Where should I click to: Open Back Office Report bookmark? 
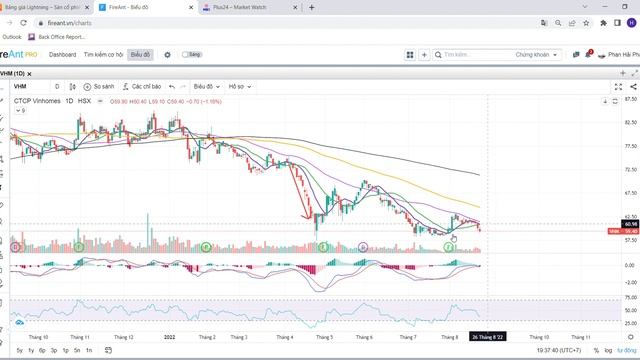pyautogui.click(x=57, y=37)
